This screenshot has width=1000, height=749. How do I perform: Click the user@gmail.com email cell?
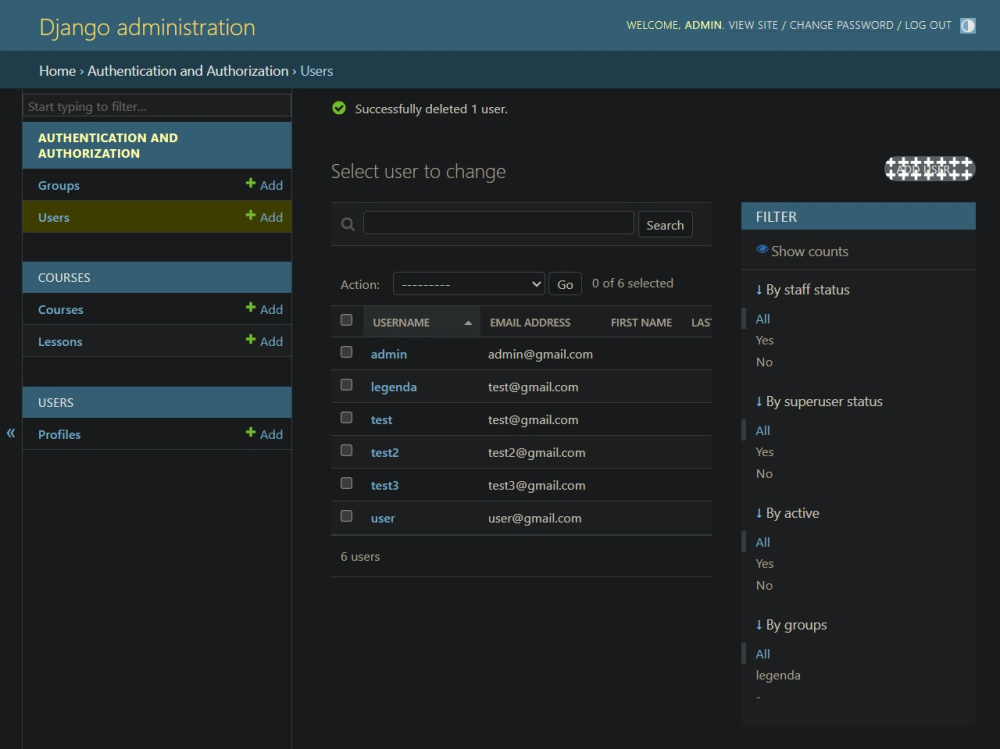pos(534,518)
